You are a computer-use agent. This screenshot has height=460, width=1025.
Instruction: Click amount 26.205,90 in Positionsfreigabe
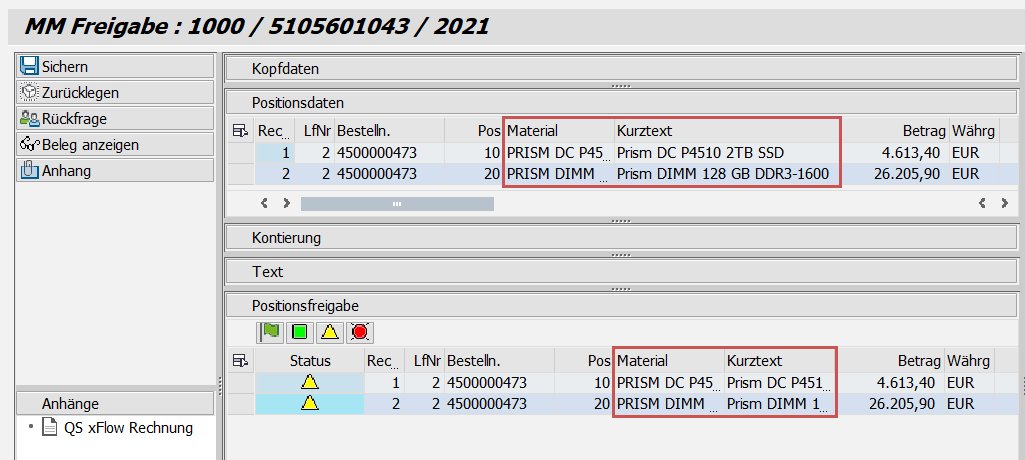click(892, 404)
